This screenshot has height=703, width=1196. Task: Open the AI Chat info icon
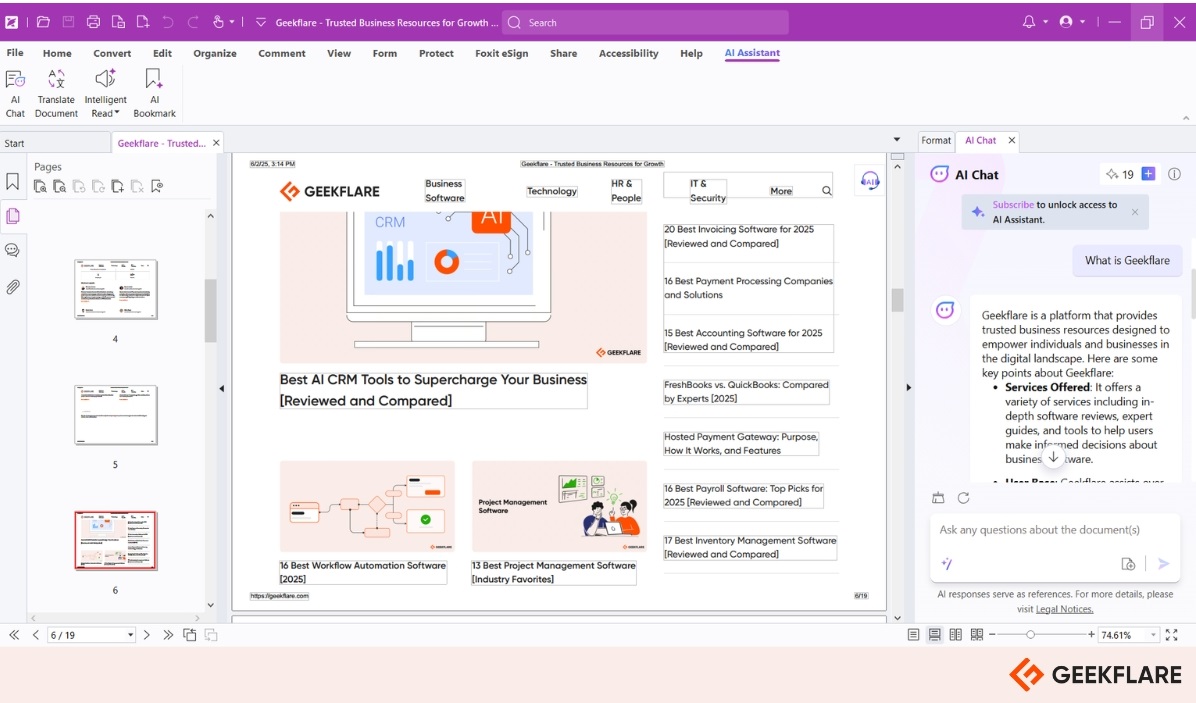click(x=1175, y=174)
